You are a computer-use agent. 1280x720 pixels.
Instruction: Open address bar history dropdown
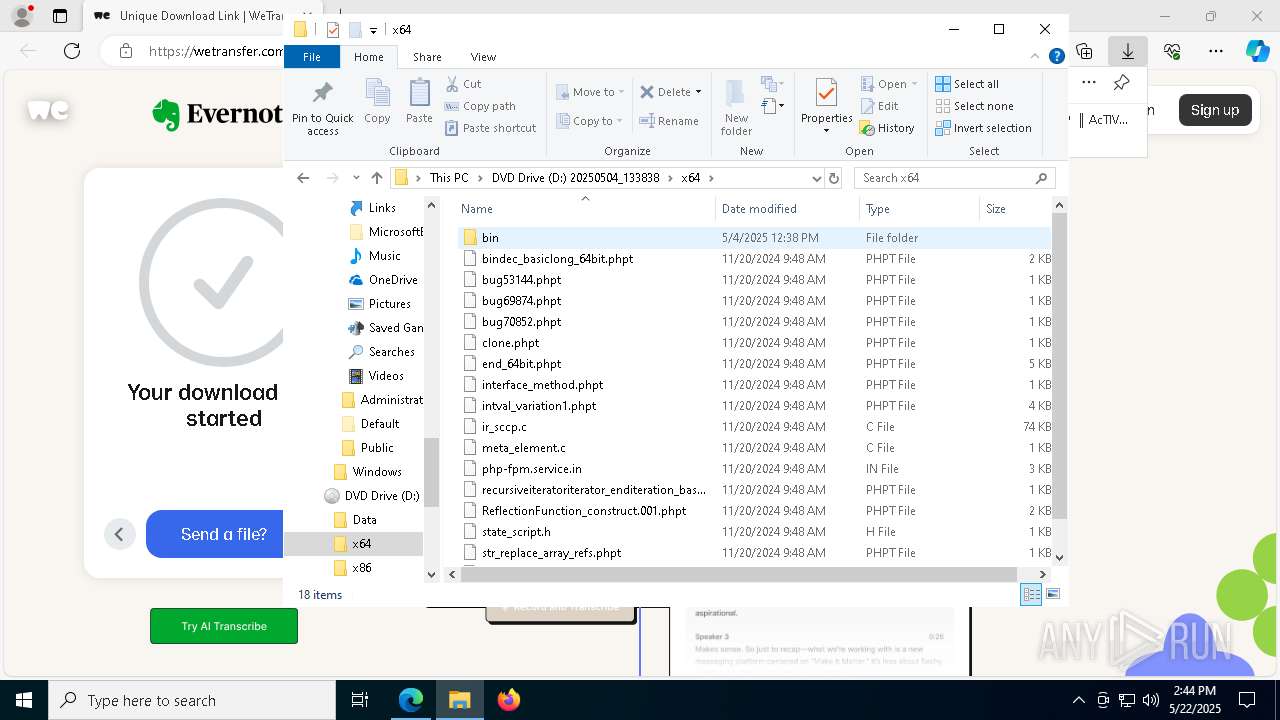[x=816, y=178]
